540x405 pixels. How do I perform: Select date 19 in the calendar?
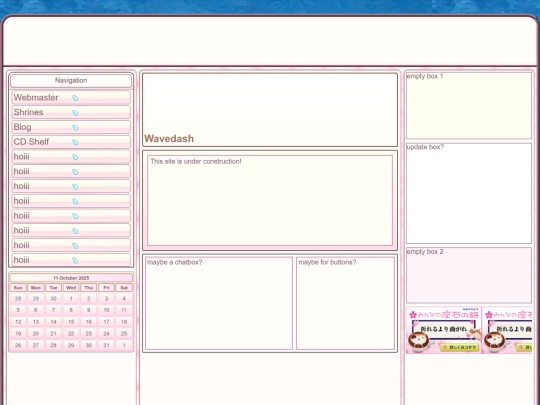(18, 333)
